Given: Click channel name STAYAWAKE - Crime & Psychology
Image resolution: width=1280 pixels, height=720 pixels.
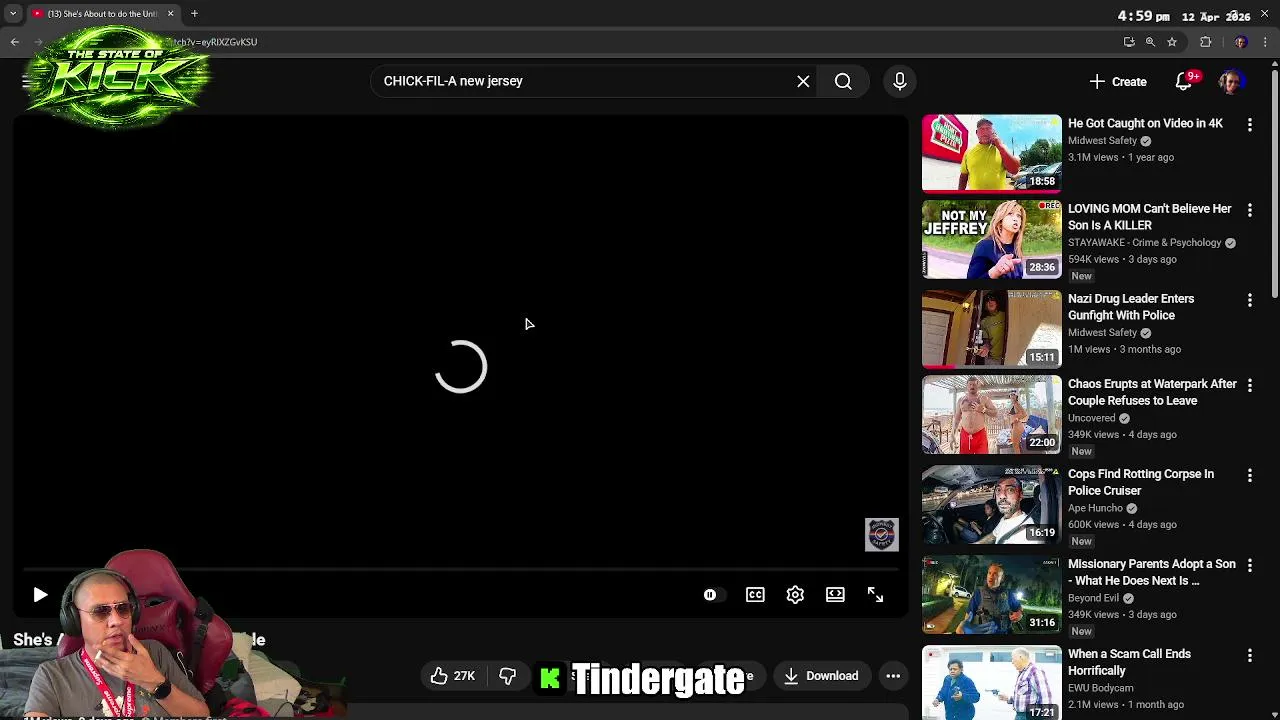Looking at the screenshot, I should (x=1144, y=243).
